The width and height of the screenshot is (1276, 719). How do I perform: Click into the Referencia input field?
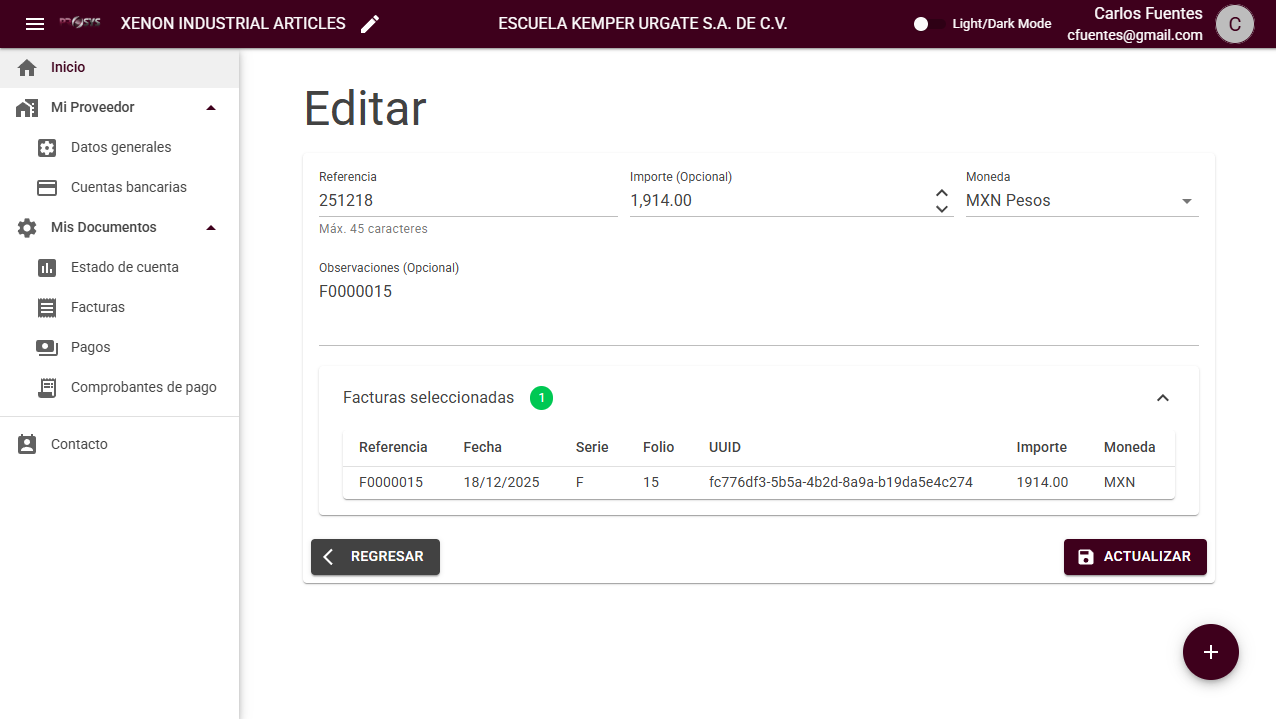point(467,201)
